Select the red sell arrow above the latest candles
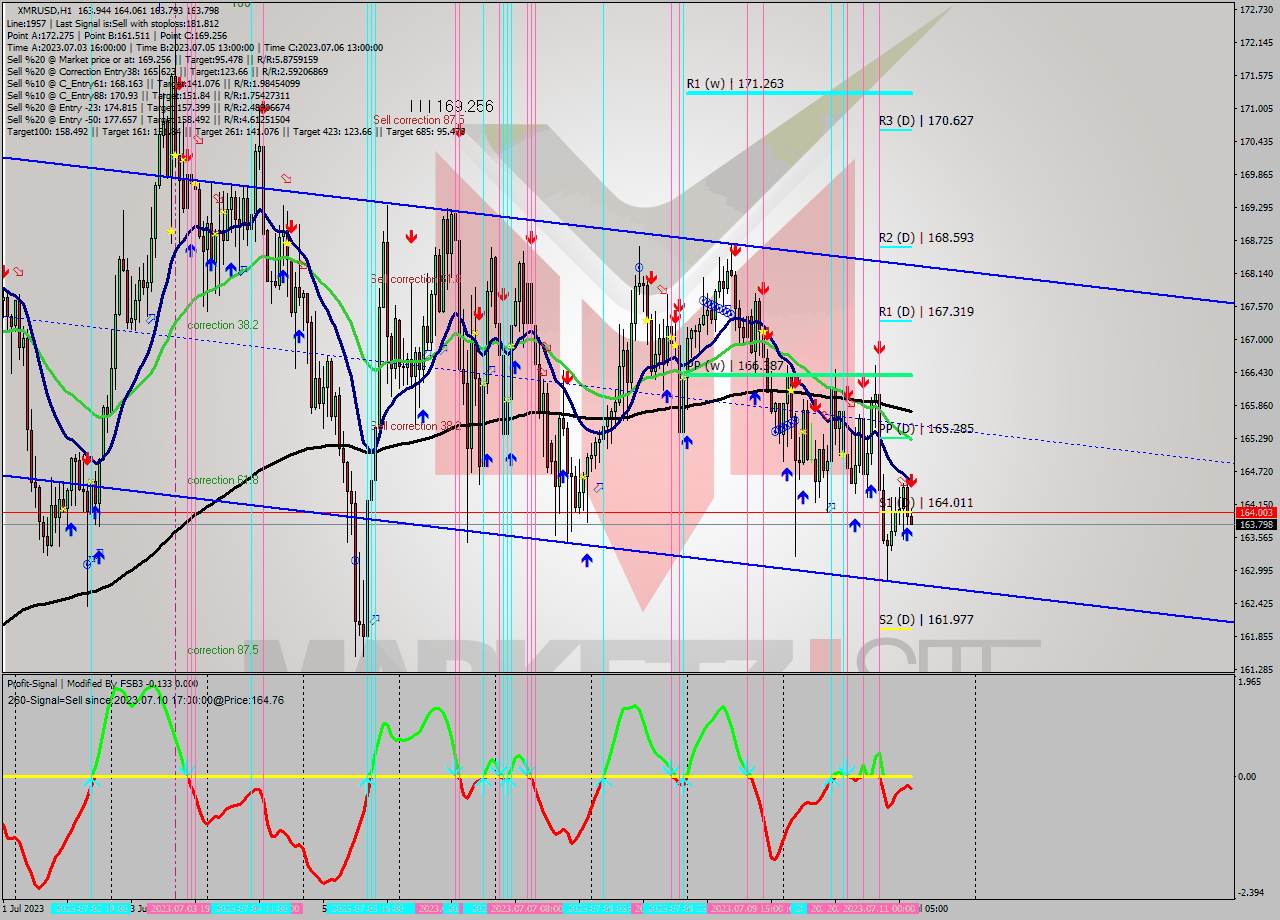Viewport: 1280px width, 920px height. 912,480
